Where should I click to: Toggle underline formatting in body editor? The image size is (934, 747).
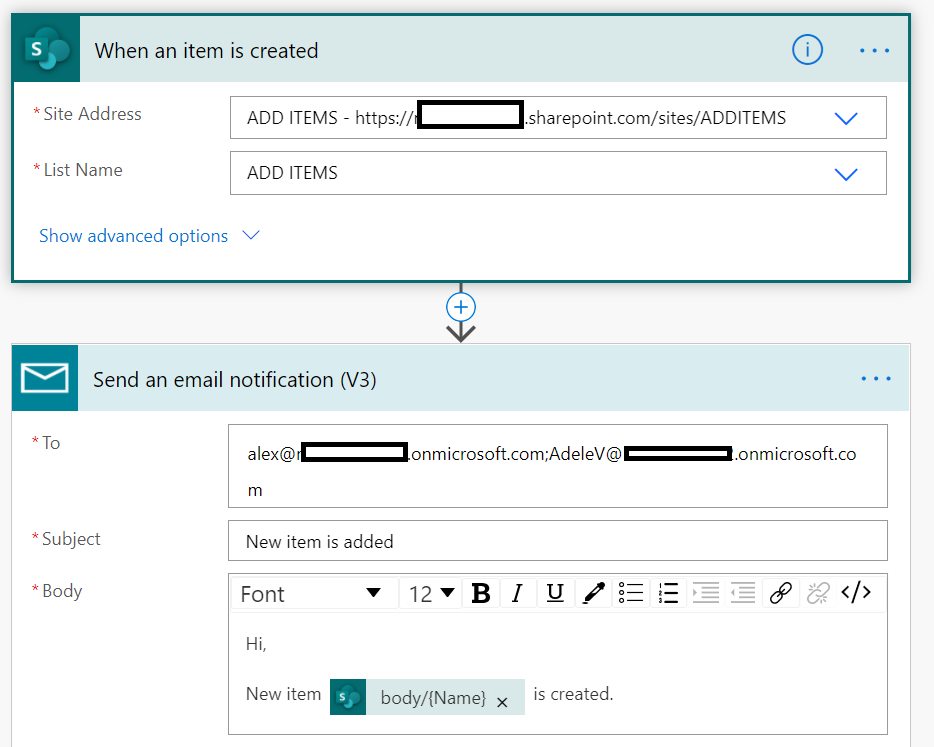click(x=555, y=593)
